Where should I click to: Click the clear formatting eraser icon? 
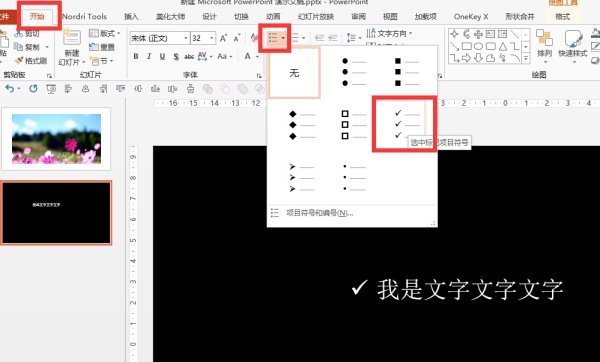[254, 38]
